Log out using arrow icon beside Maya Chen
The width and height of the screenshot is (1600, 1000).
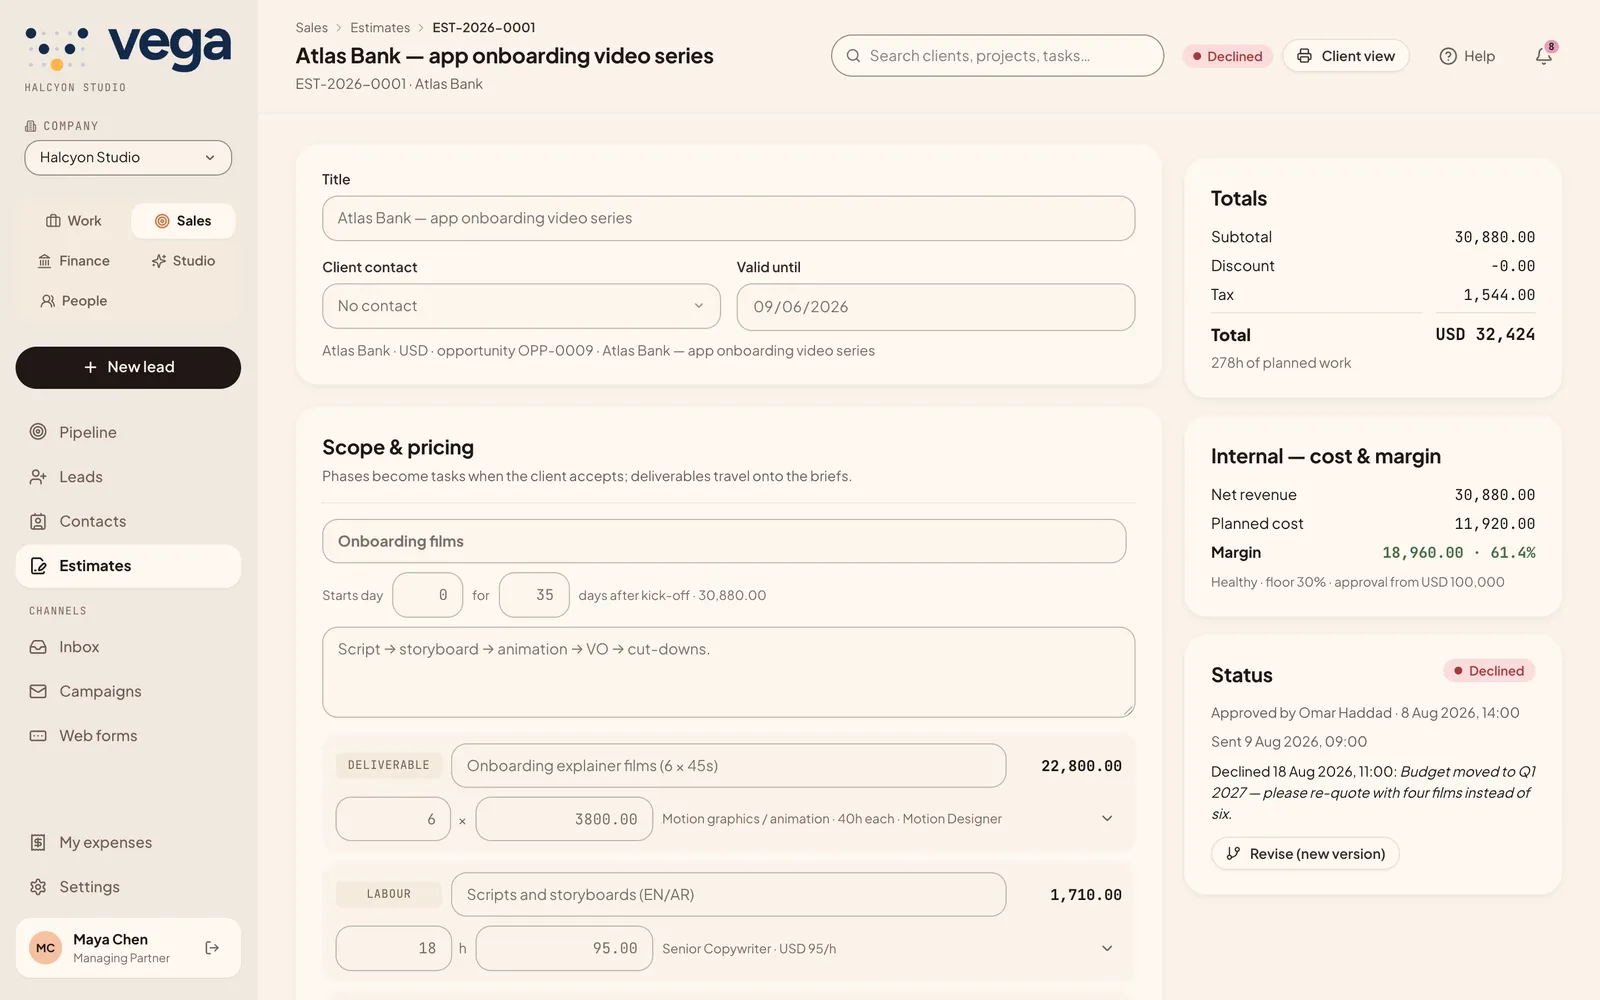tap(212, 948)
